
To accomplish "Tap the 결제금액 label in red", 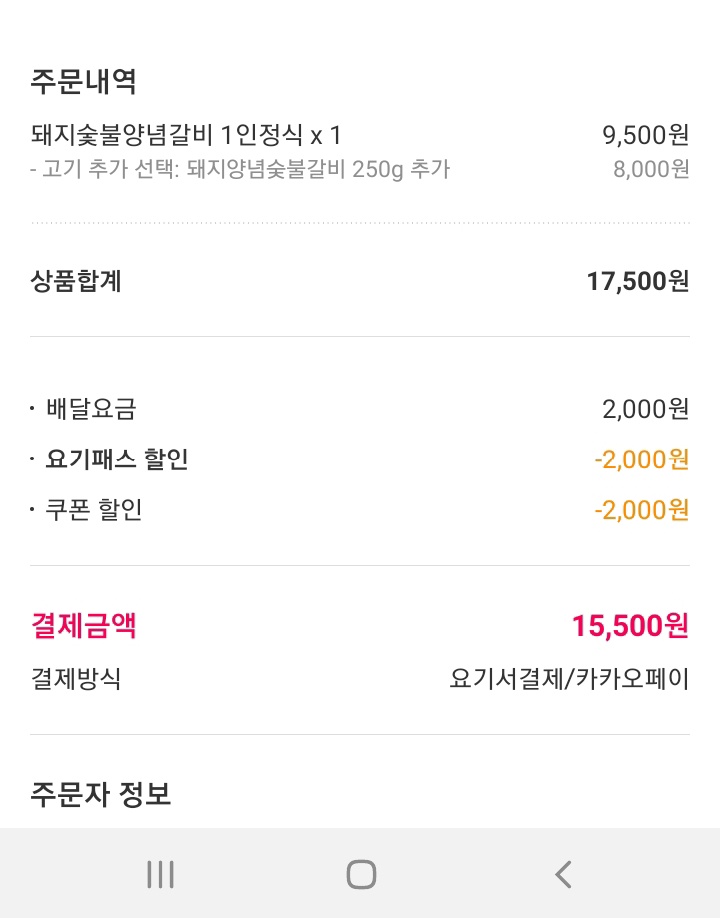I will (x=84, y=626).
